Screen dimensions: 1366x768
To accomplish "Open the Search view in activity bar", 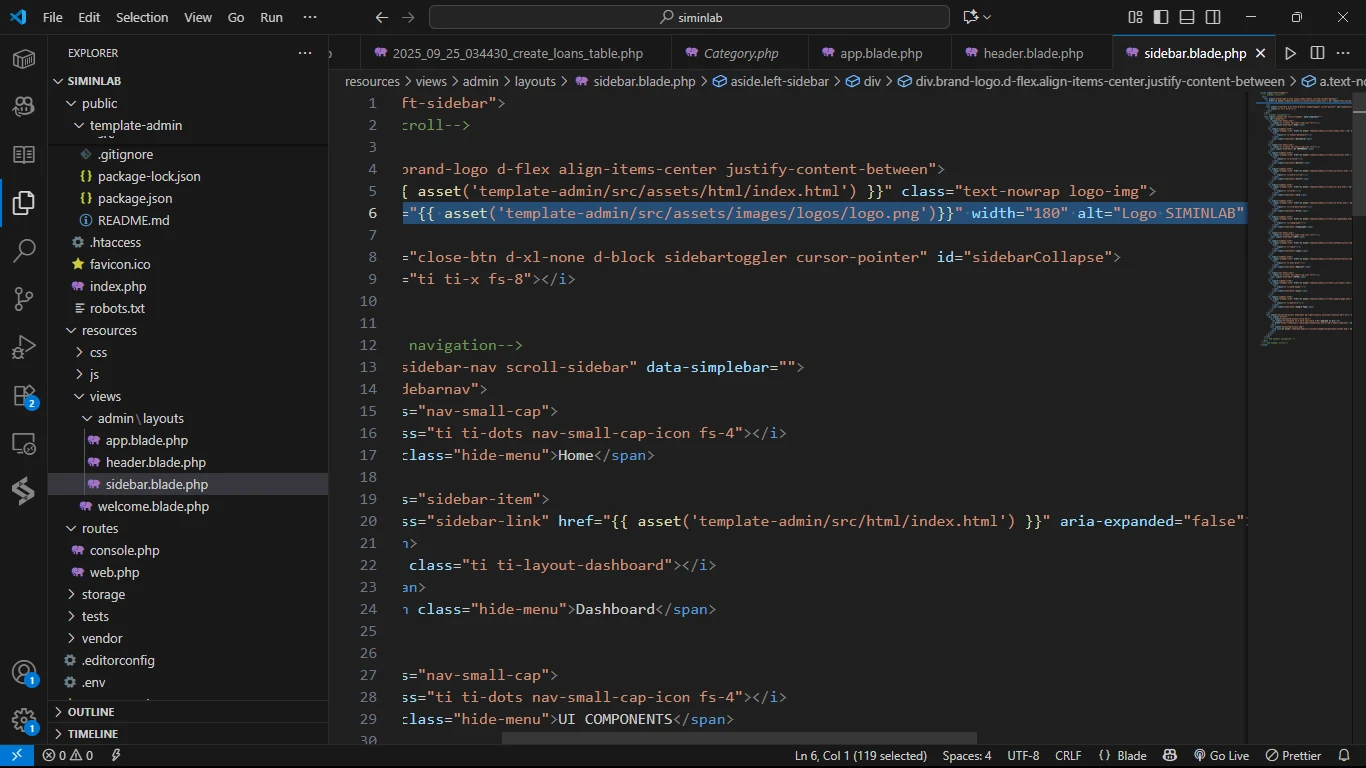I will [x=24, y=250].
